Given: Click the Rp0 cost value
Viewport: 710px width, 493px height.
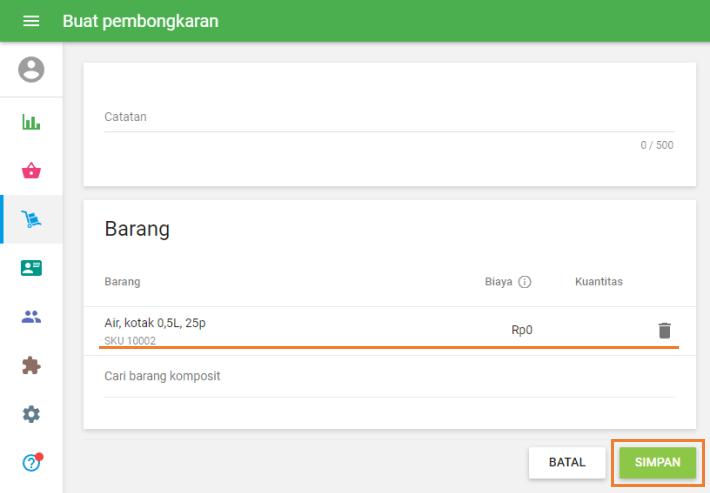Looking at the screenshot, I should (x=522, y=330).
